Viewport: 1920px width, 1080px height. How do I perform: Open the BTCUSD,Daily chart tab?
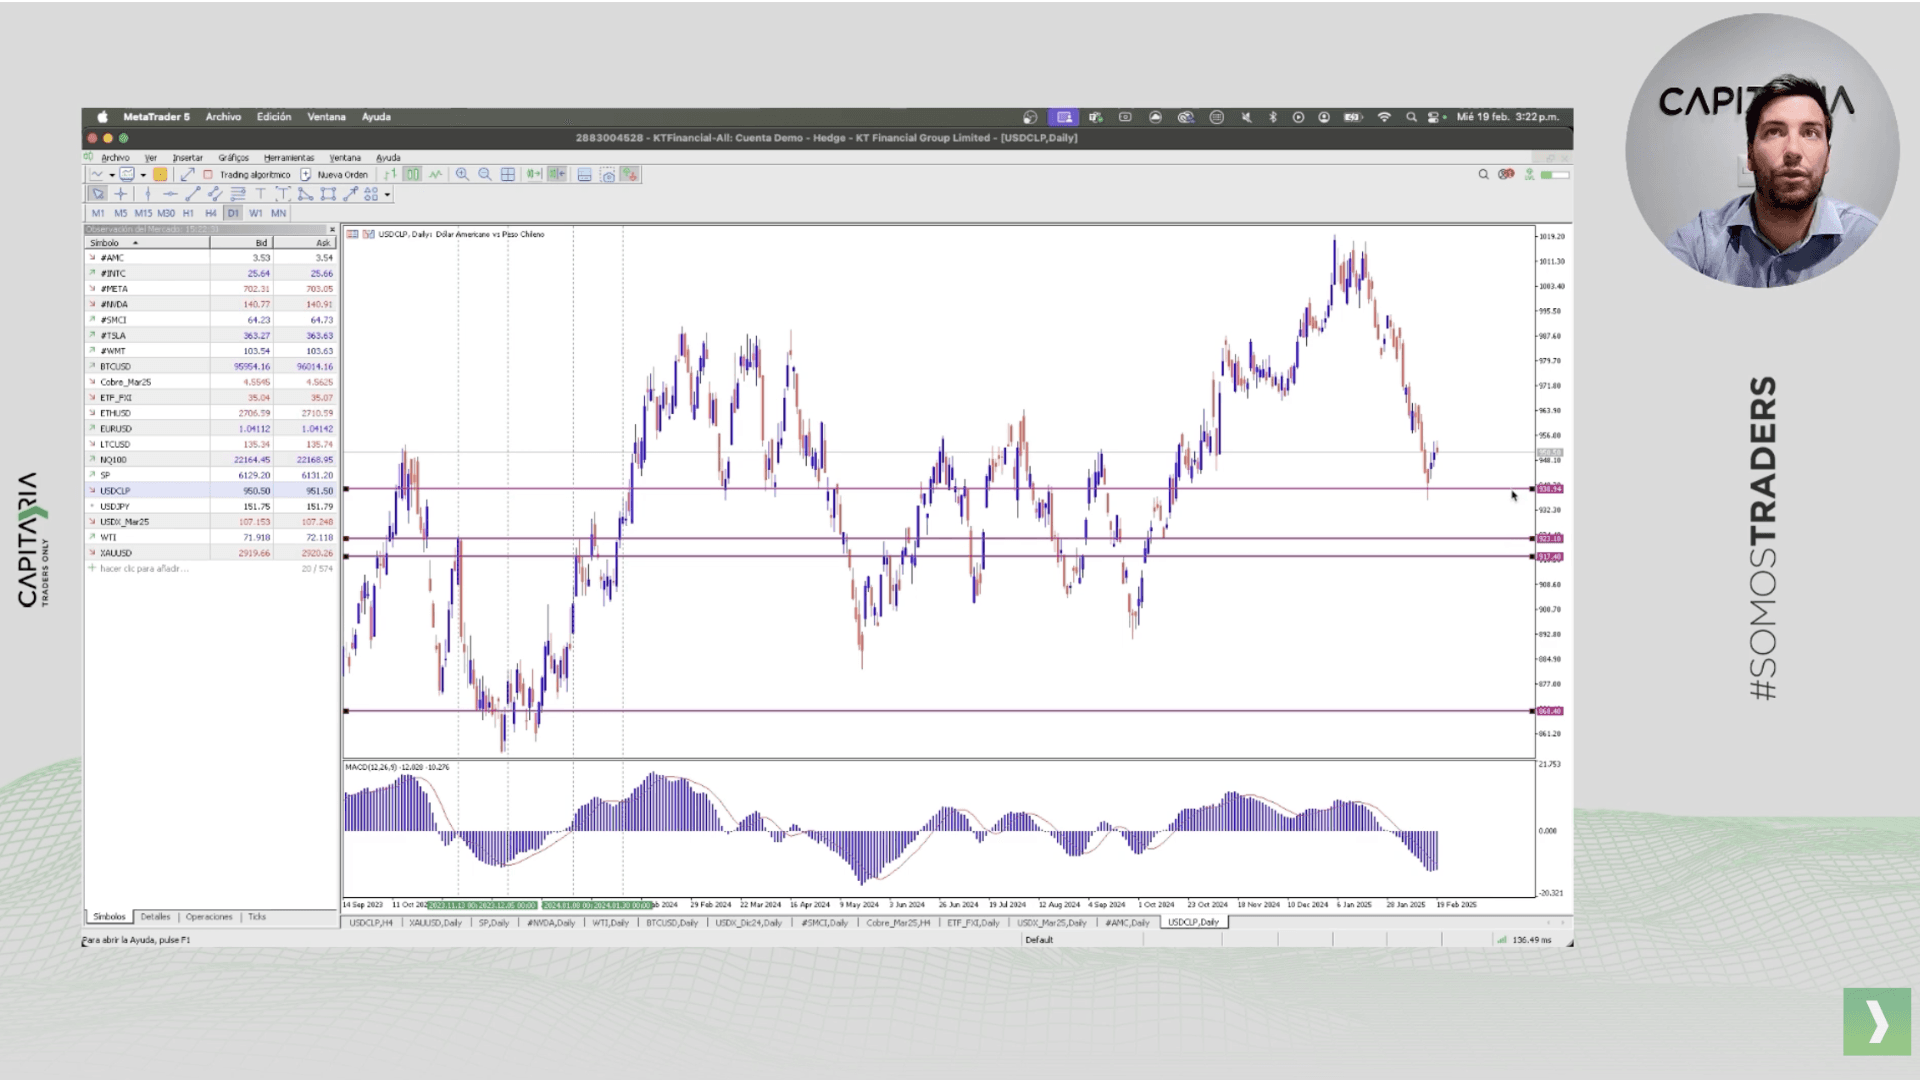pos(671,923)
